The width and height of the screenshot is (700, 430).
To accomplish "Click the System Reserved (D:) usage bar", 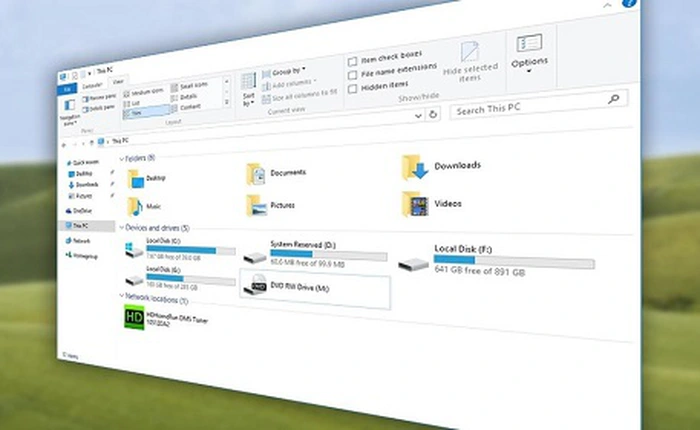I will [x=329, y=255].
